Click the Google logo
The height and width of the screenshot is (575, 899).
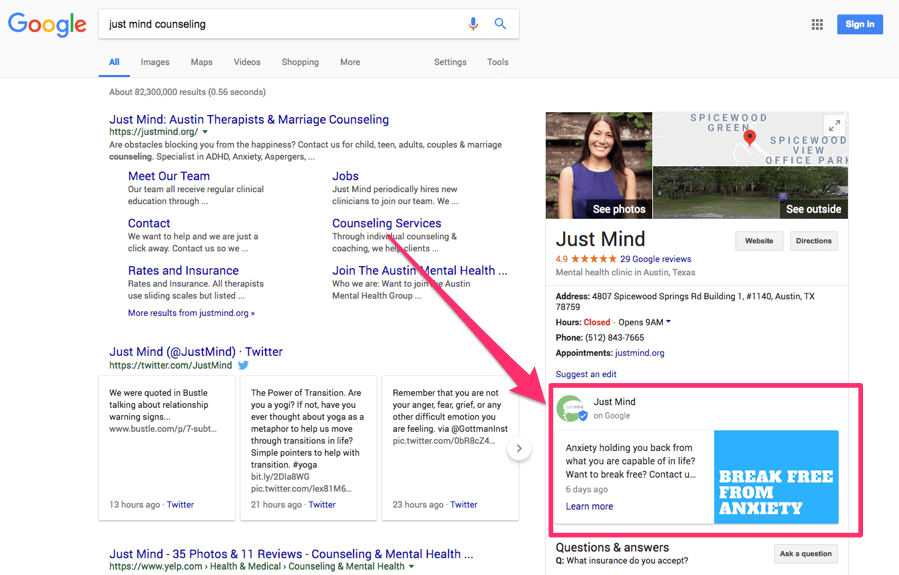coord(47,24)
